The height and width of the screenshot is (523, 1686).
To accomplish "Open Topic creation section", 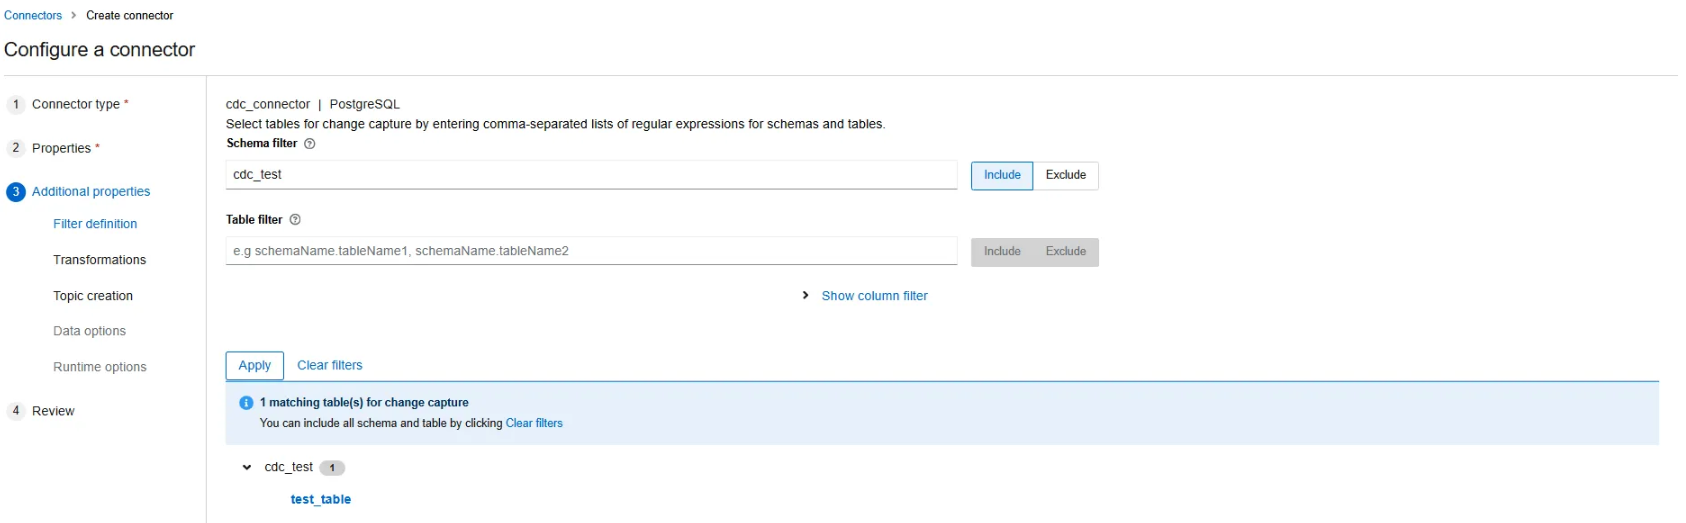I will click(93, 296).
